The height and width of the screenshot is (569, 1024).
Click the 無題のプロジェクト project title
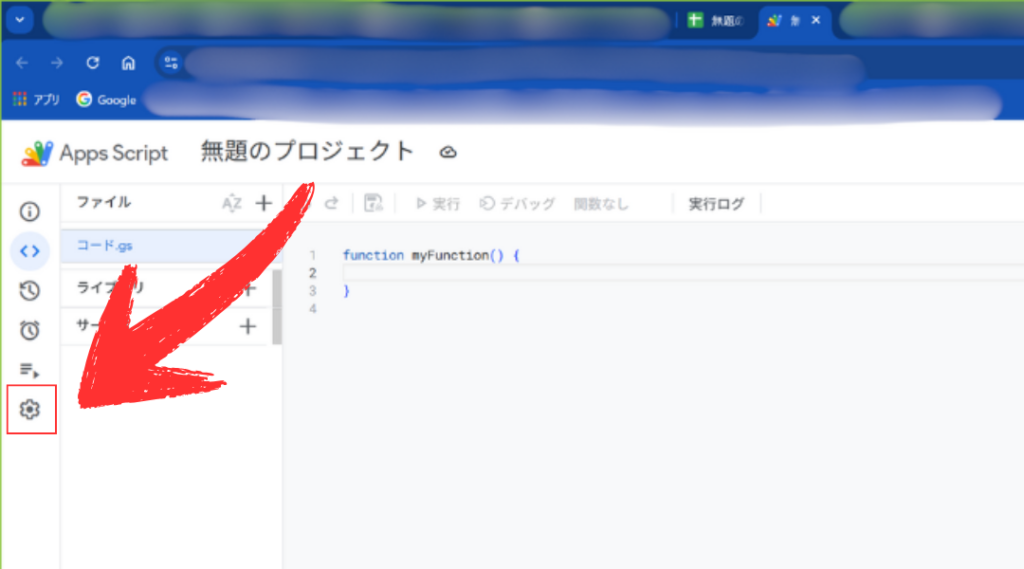tap(307, 152)
